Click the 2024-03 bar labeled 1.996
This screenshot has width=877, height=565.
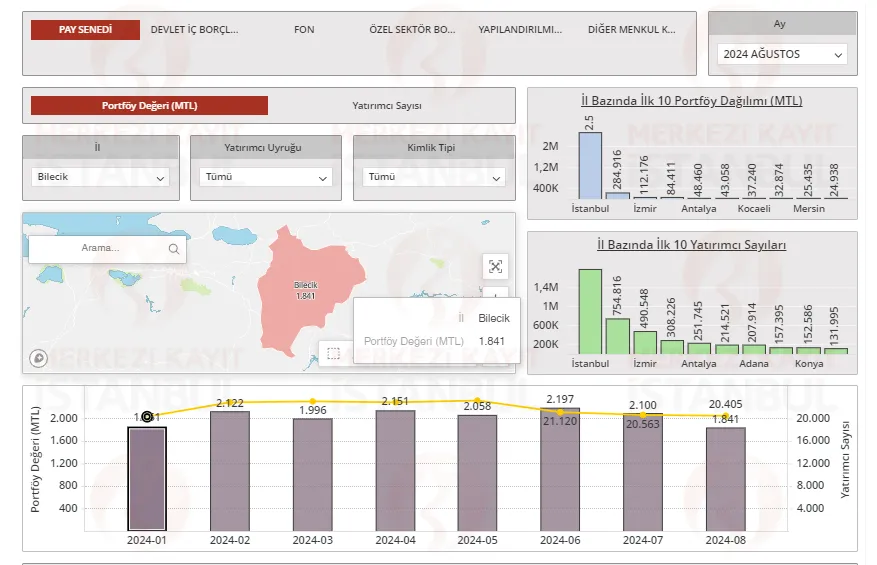(313, 474)
